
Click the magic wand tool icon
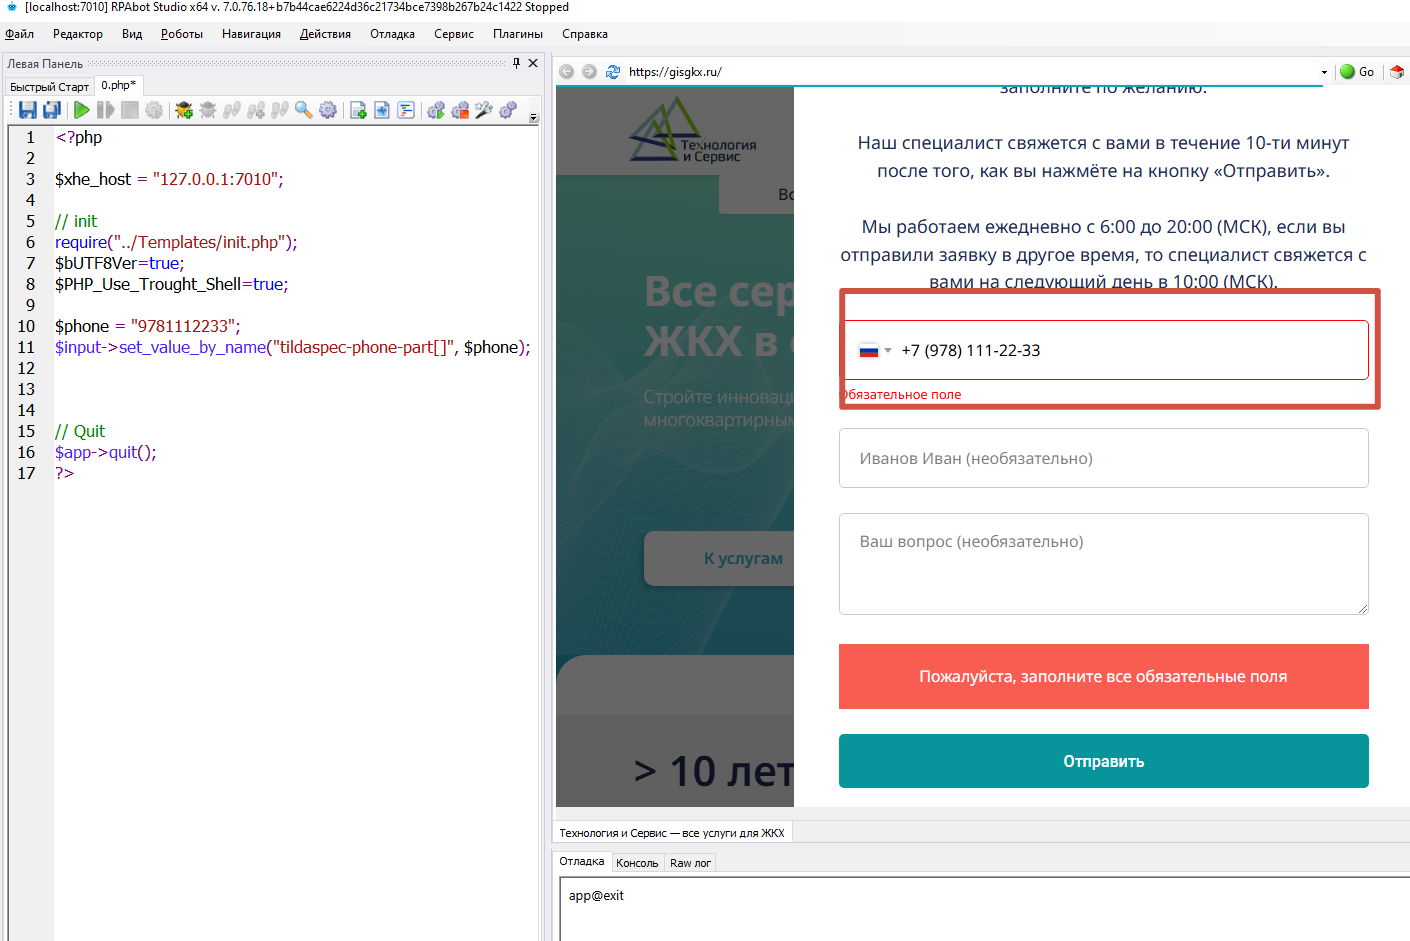tap(484, 110)
